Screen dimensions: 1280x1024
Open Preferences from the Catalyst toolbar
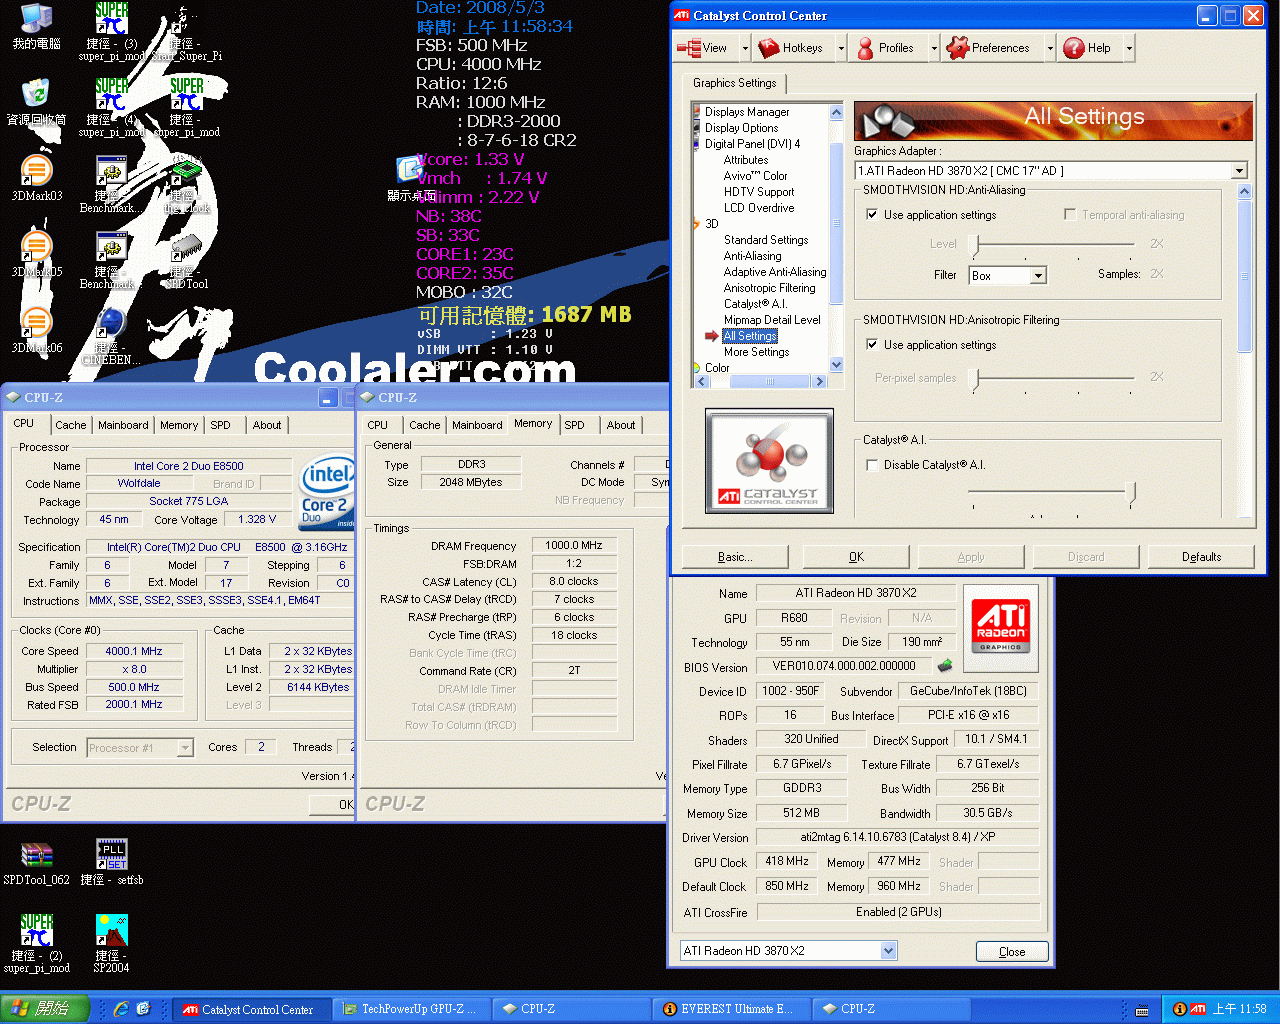[988, 48]
